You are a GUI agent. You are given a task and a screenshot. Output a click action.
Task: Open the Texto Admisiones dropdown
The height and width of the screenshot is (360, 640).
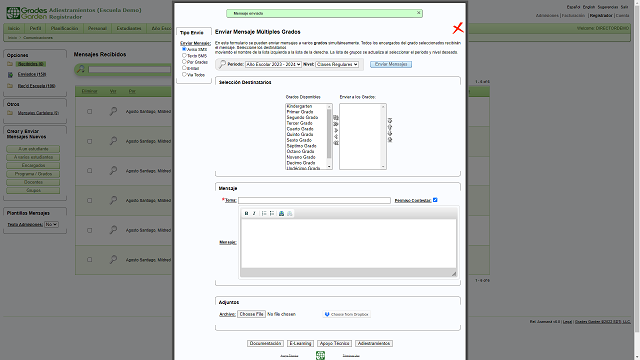pos(51,224)
